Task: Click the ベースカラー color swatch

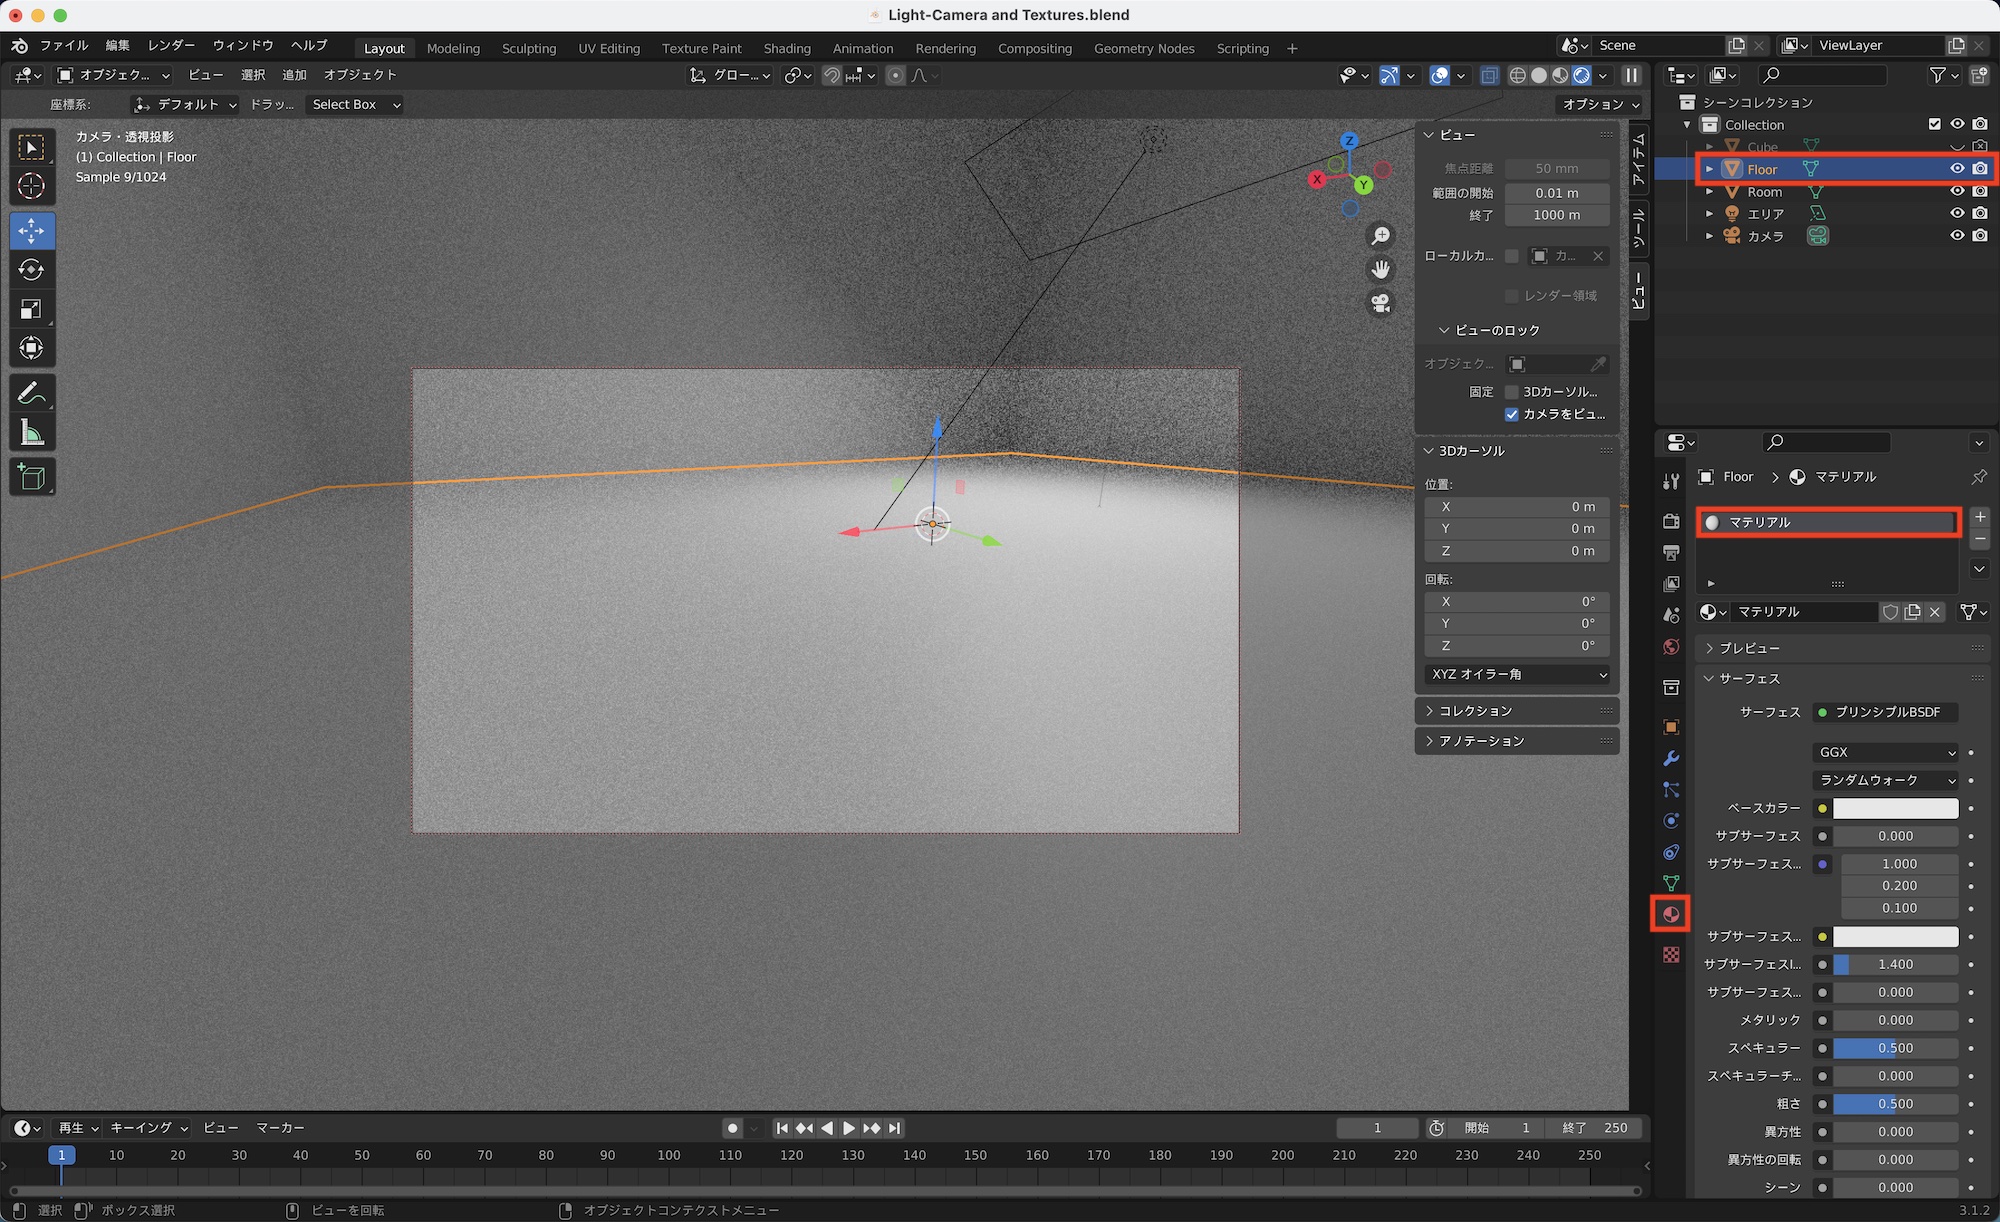Action: point(1895,808)
